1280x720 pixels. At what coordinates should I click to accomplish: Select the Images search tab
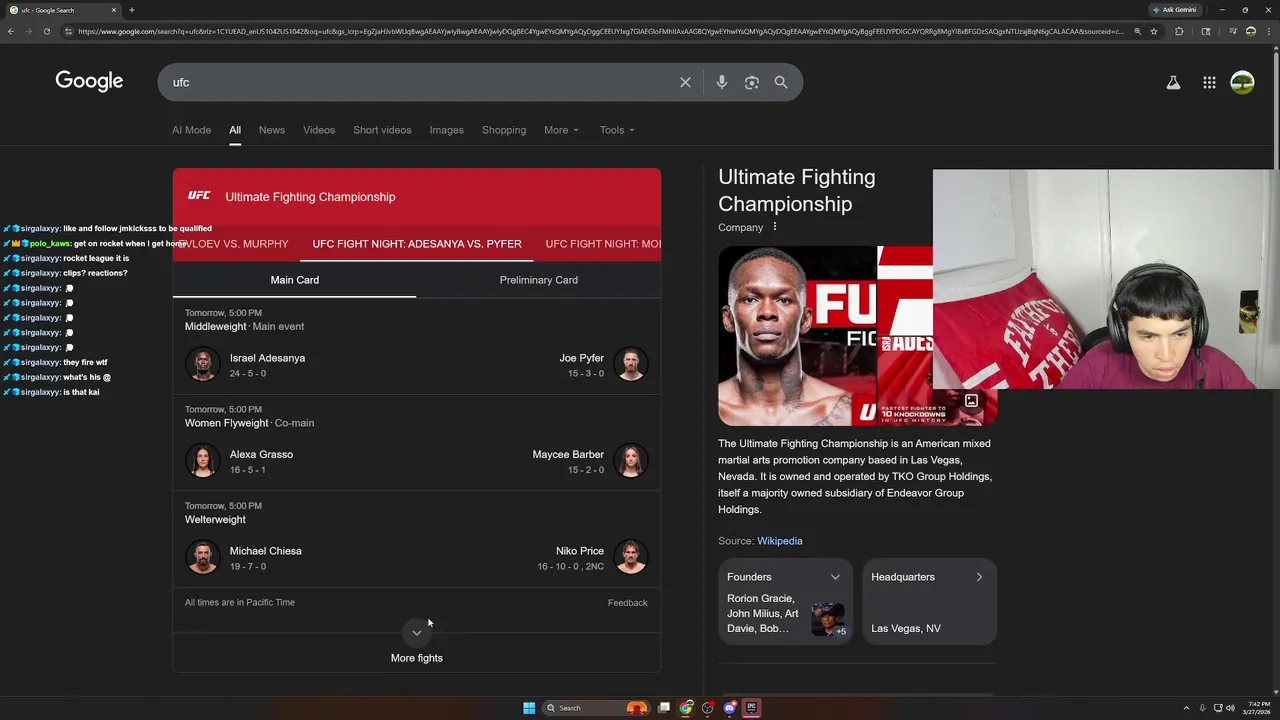coord(446,130)
